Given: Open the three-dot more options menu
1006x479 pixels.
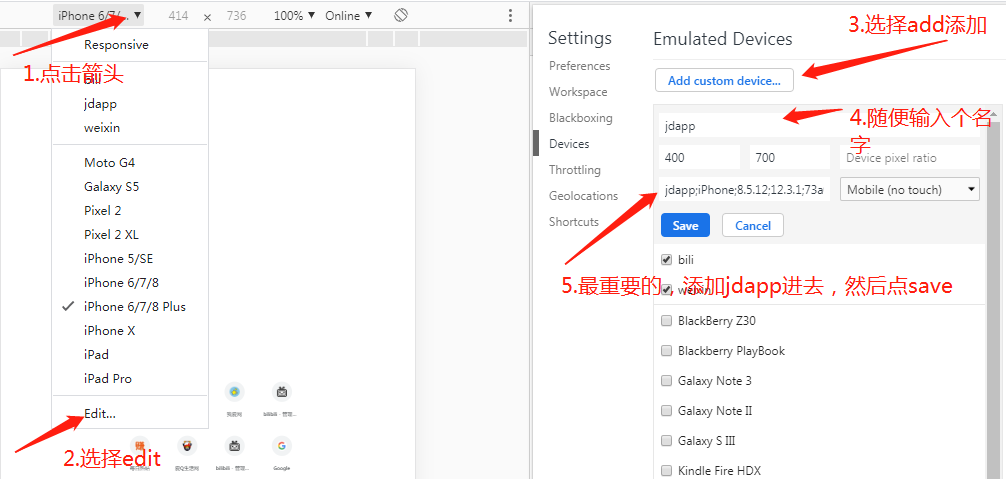Looking at the screenshot, I should click(x=510, y=16).
